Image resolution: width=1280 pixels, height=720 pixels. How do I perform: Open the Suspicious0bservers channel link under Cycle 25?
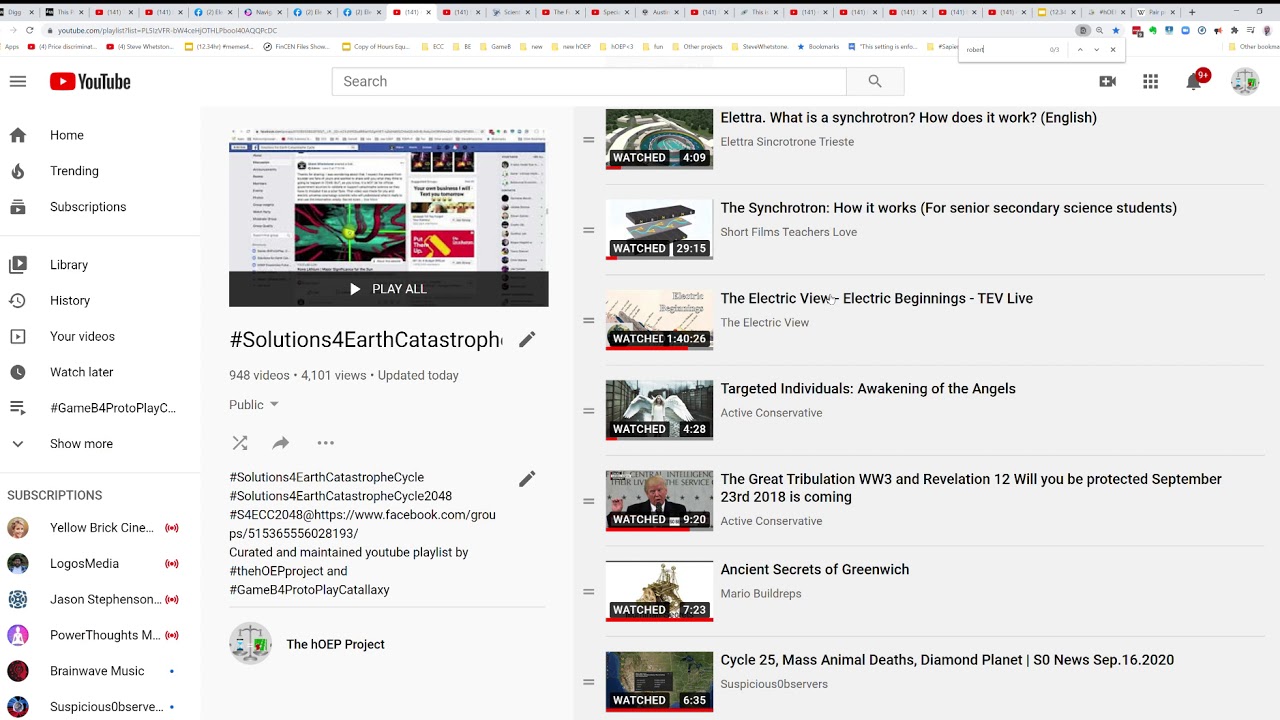point(774,684)
